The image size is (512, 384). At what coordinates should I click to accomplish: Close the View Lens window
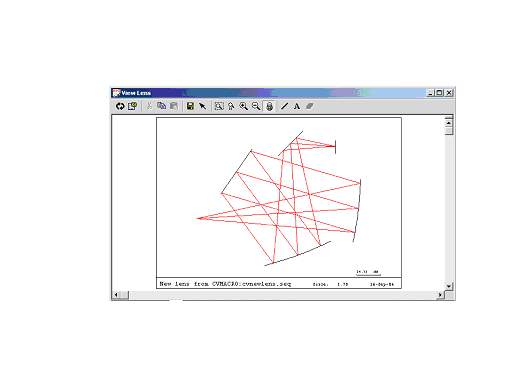[449, 93]
